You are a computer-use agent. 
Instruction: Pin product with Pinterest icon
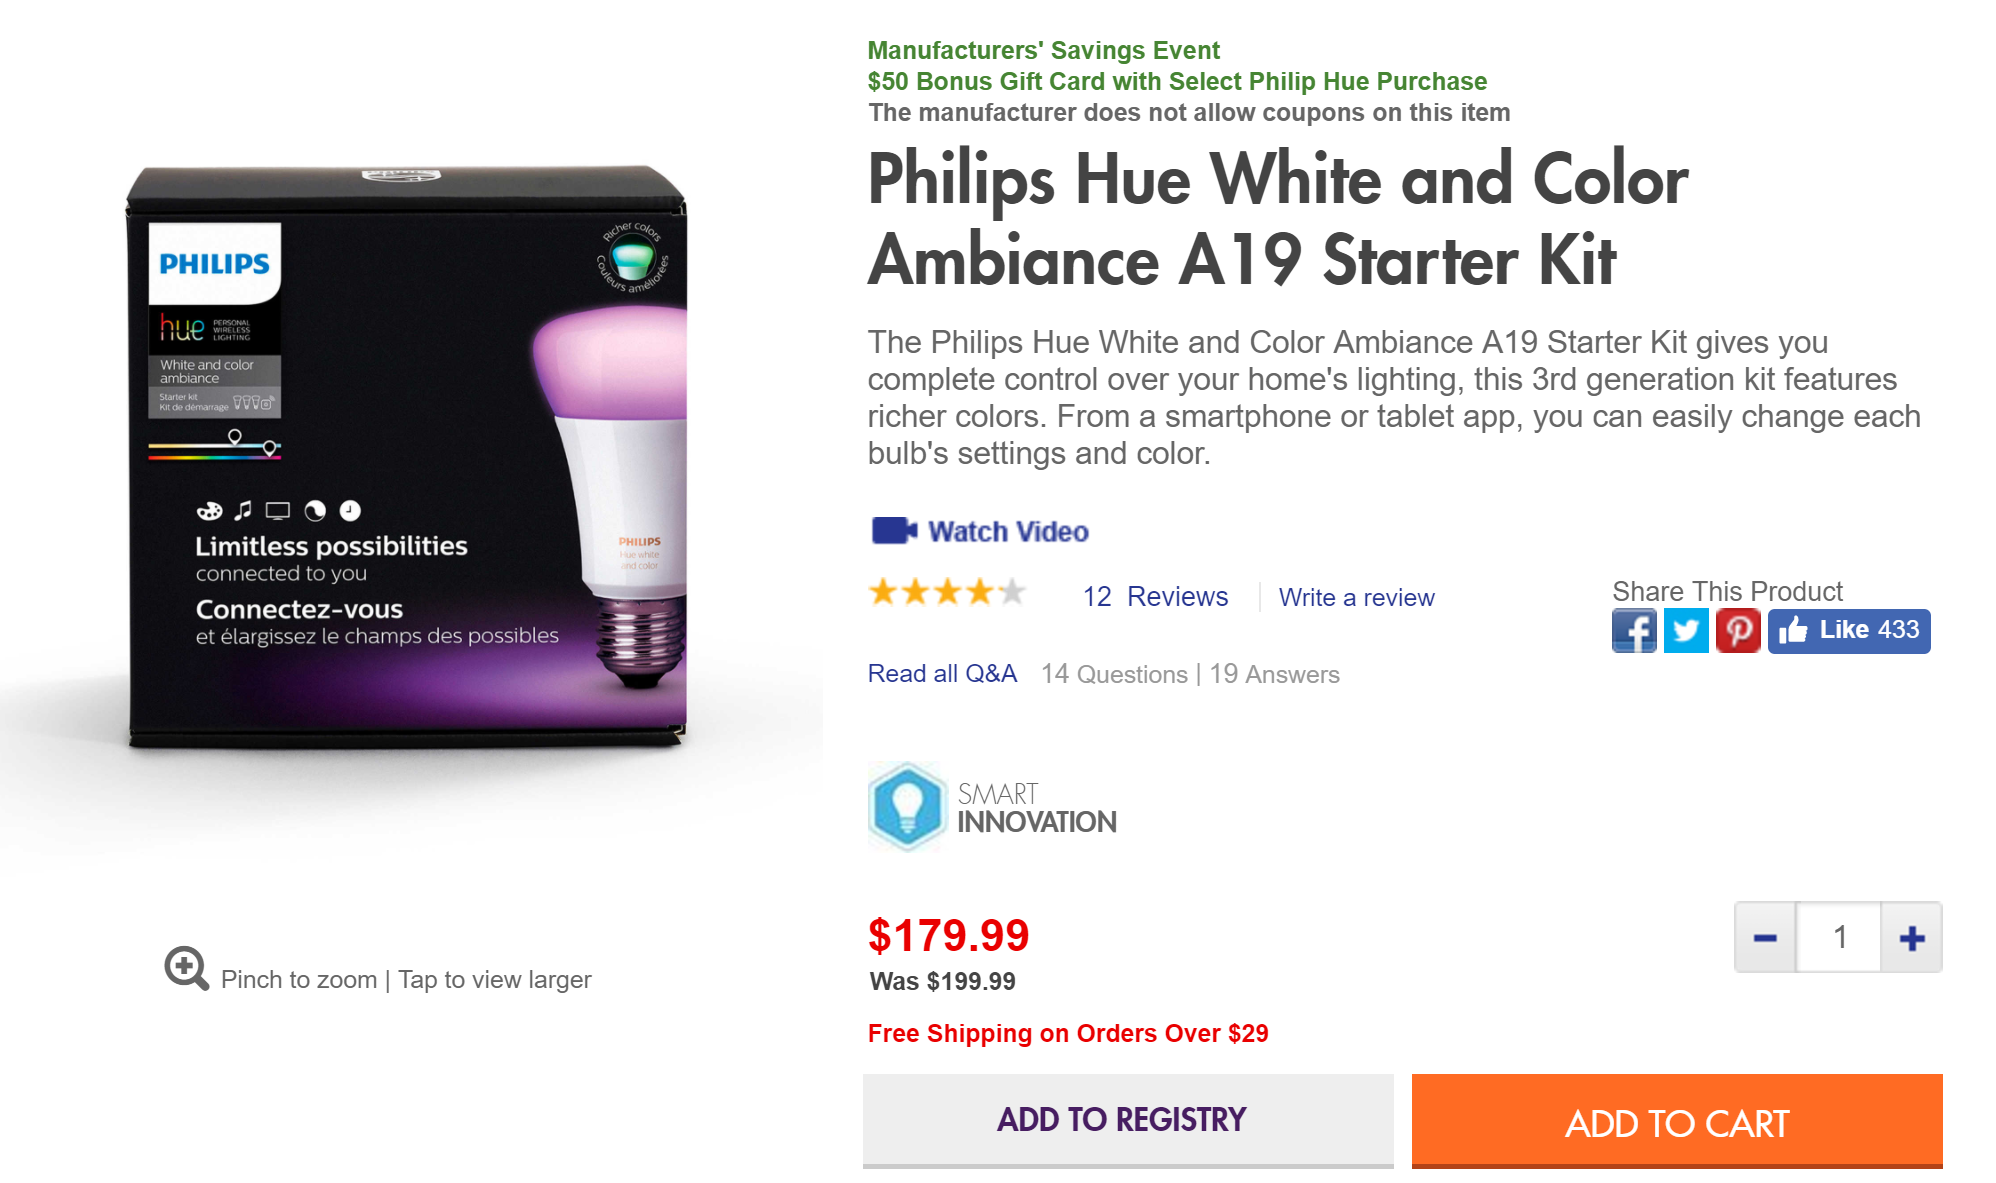pos(1738,631)
